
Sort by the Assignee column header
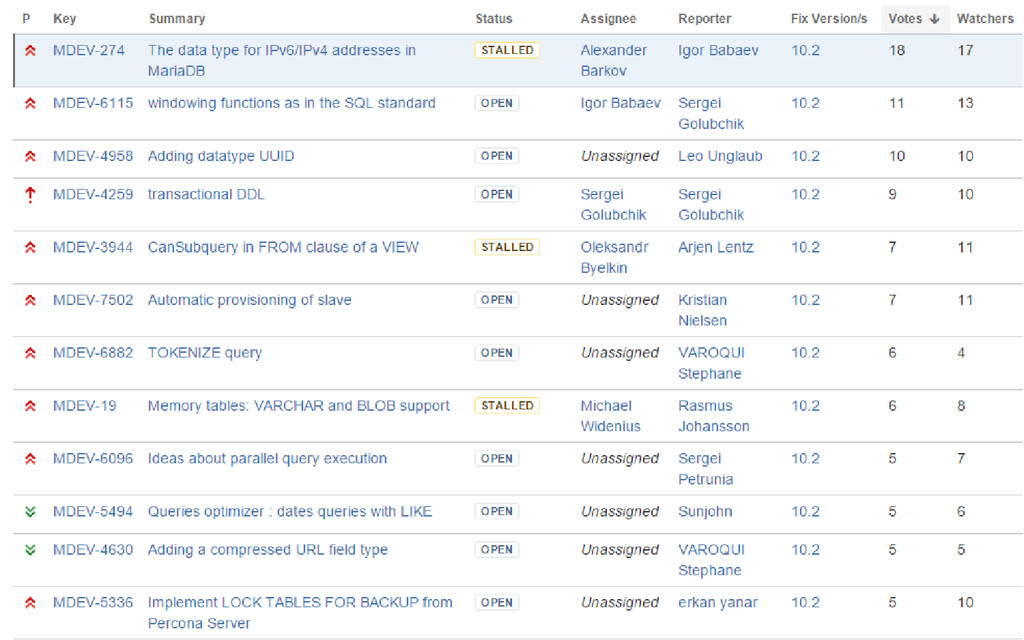point(608,19)
